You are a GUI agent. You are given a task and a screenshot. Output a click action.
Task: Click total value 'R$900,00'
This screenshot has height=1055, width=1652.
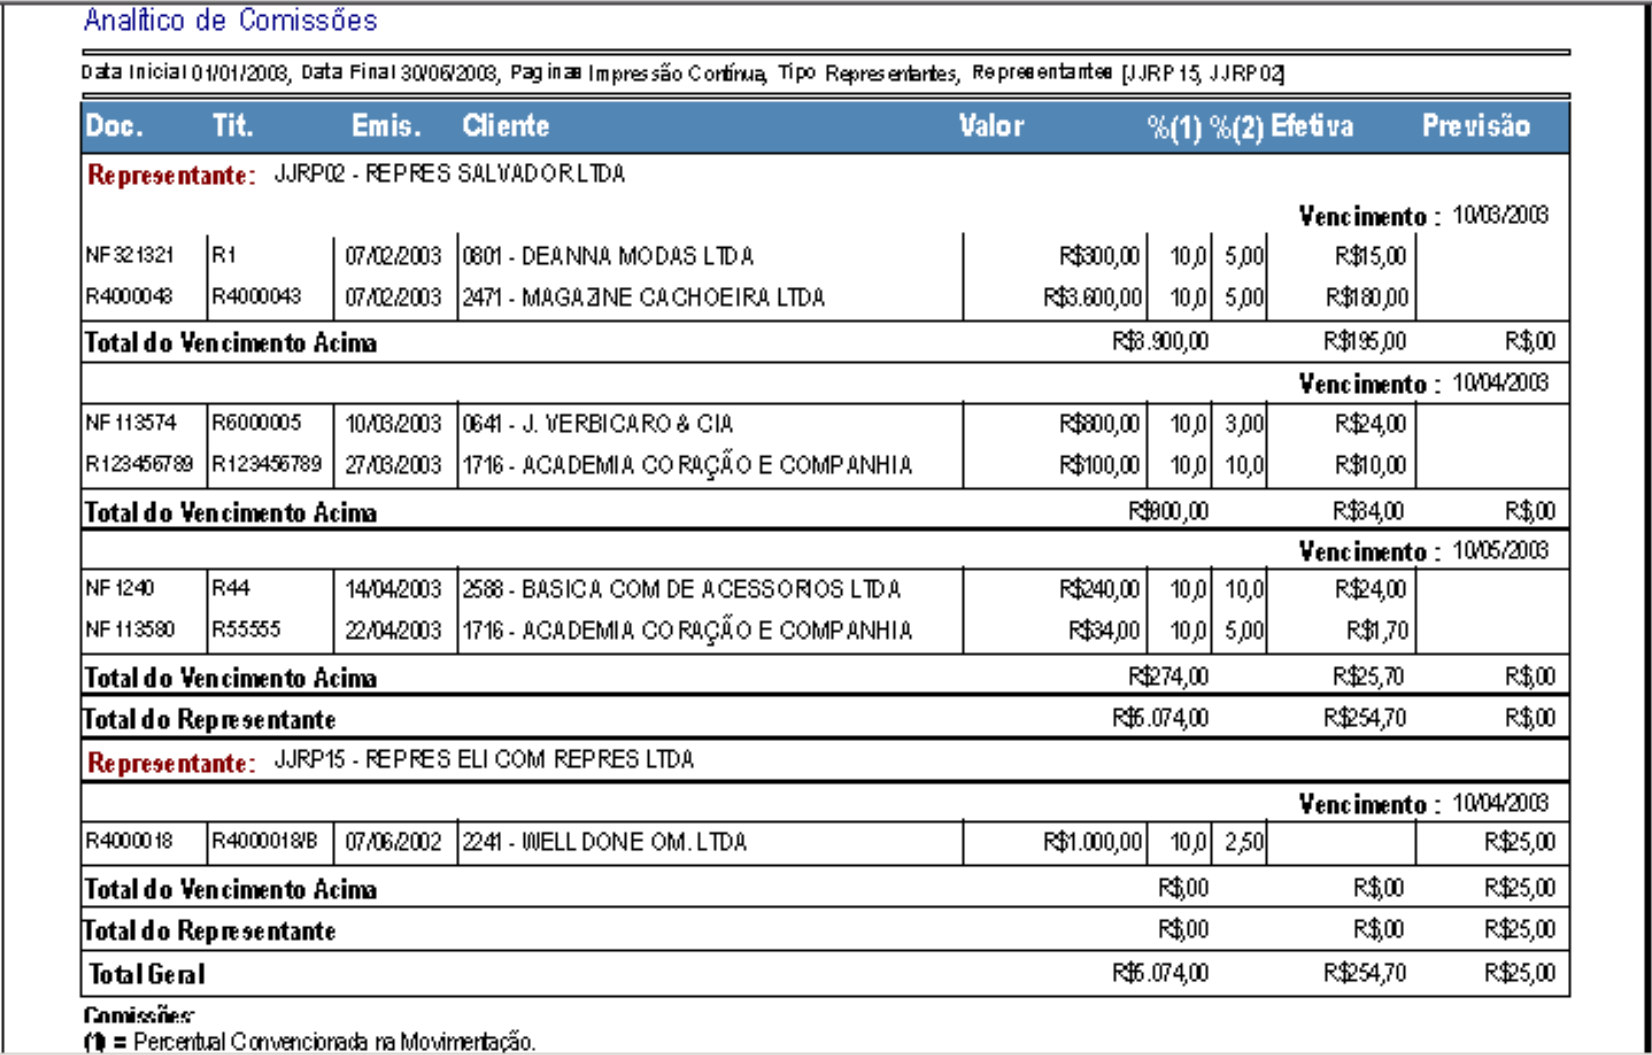coord(1168,511)
